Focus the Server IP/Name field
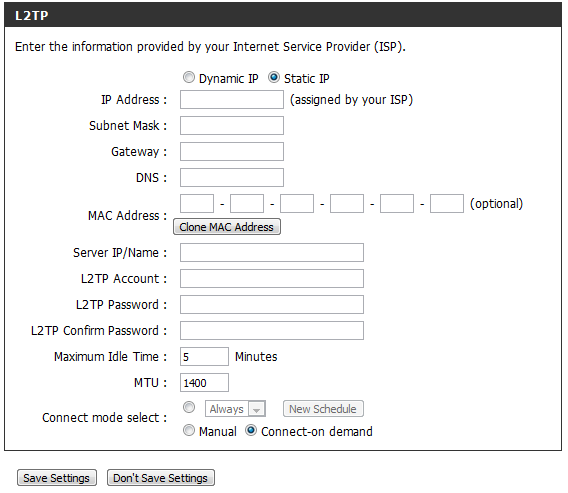Viewport: 568px width, 493px height. point(272,252)
